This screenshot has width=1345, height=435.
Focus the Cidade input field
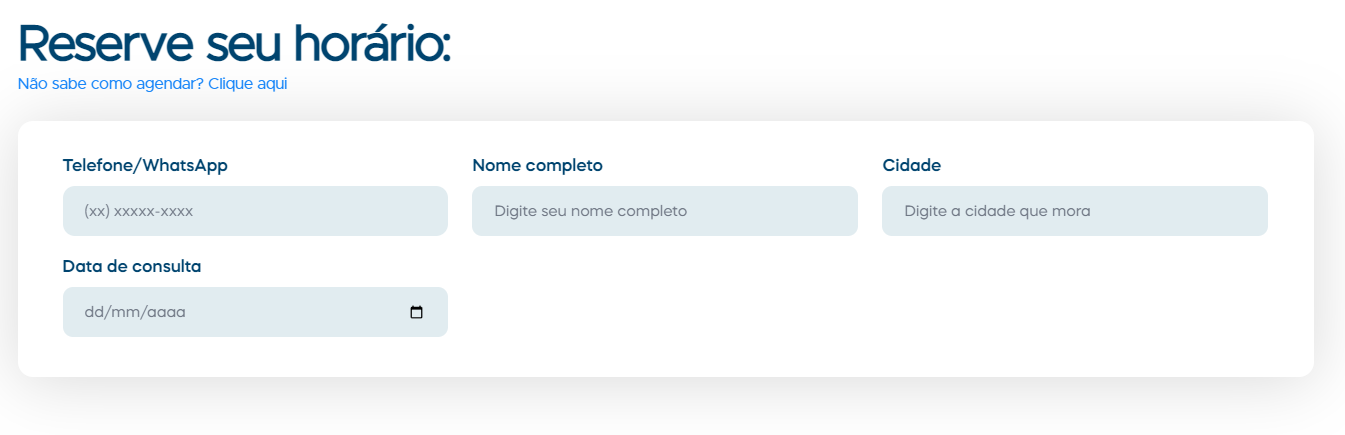click(1074, 211)
